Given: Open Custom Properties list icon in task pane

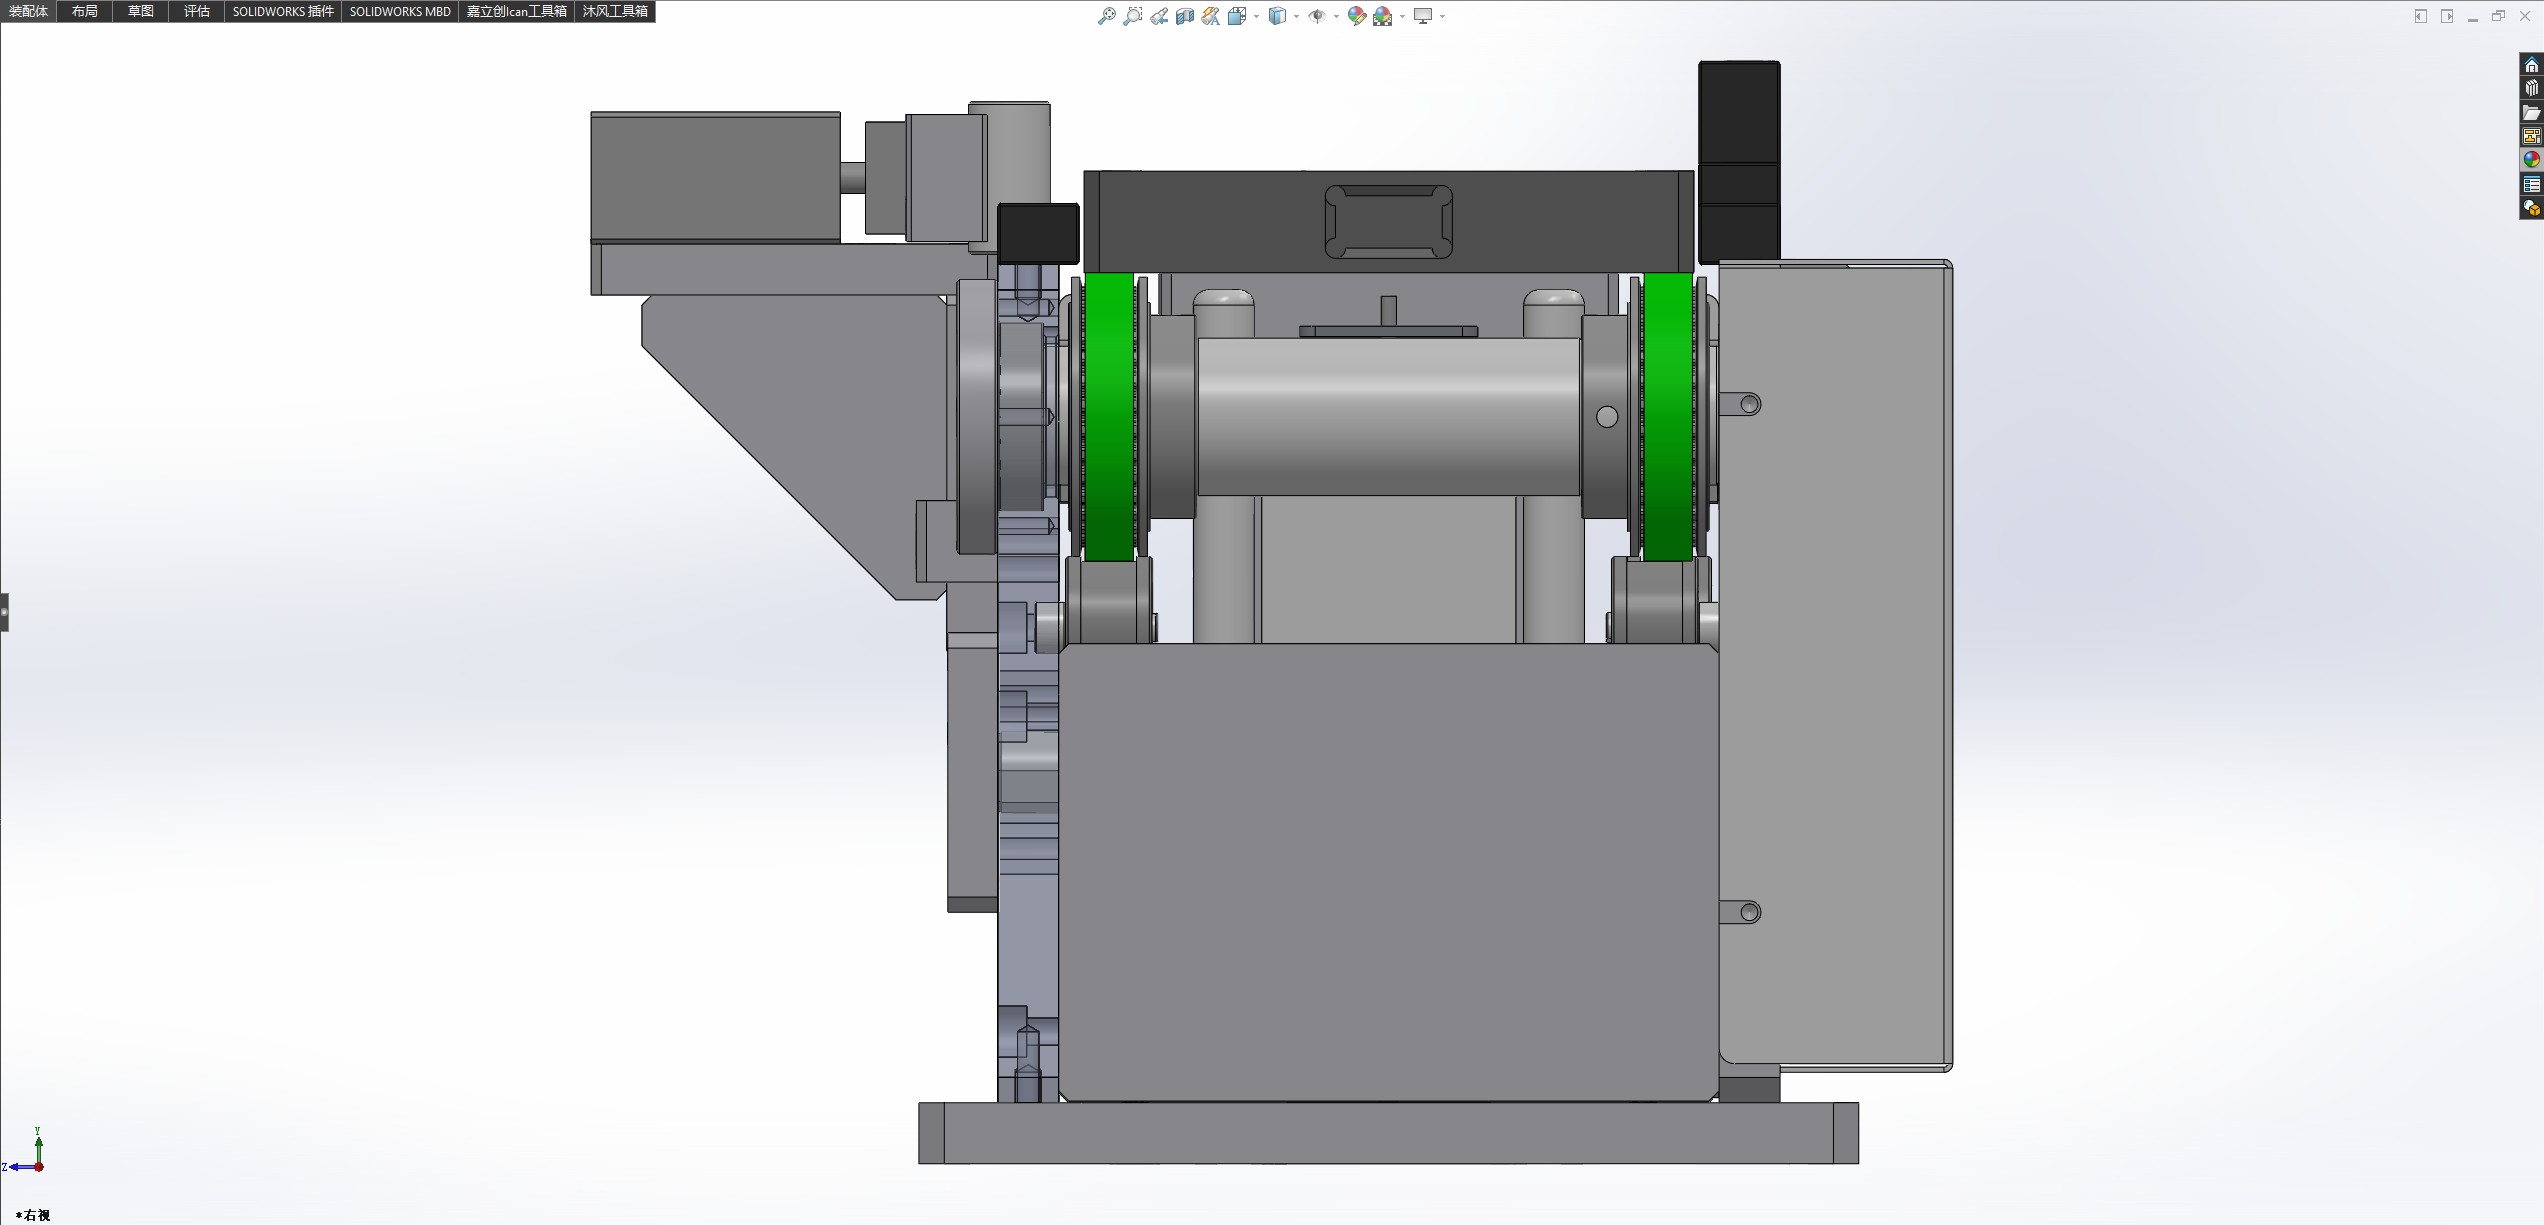Looking at the screenshot, I should point(2531,184).
